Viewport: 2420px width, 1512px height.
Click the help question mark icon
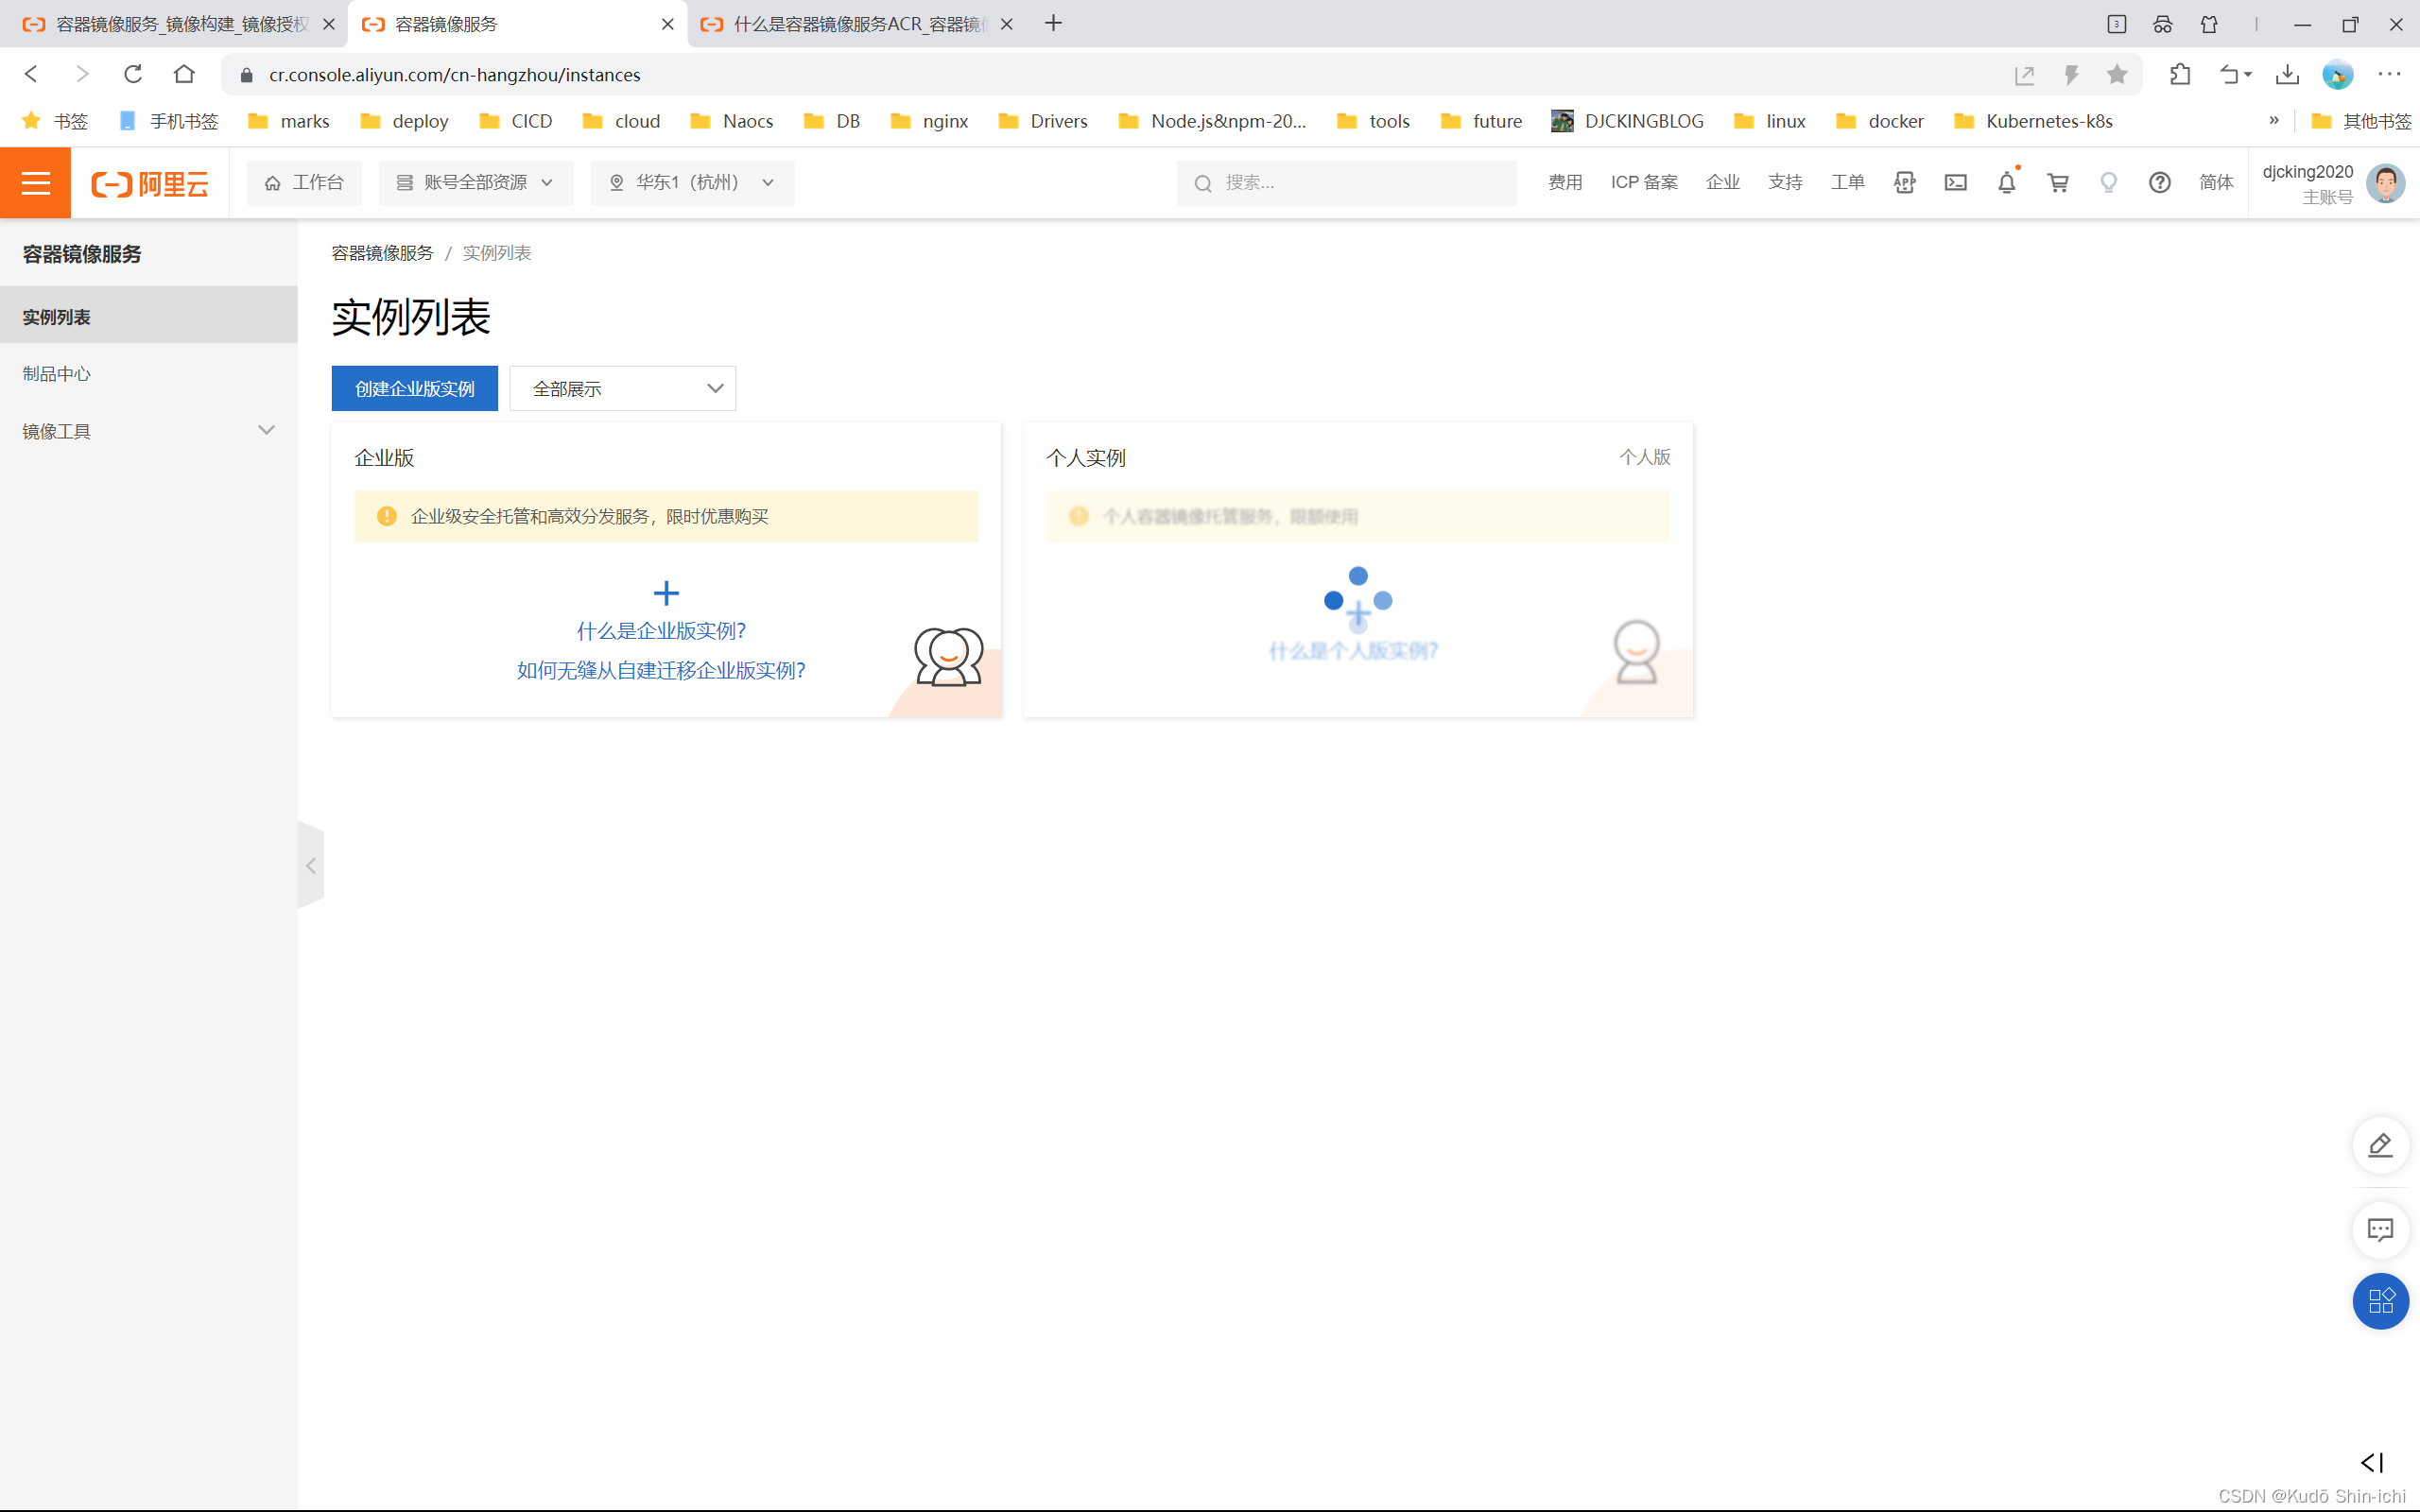coord(2159,182)
